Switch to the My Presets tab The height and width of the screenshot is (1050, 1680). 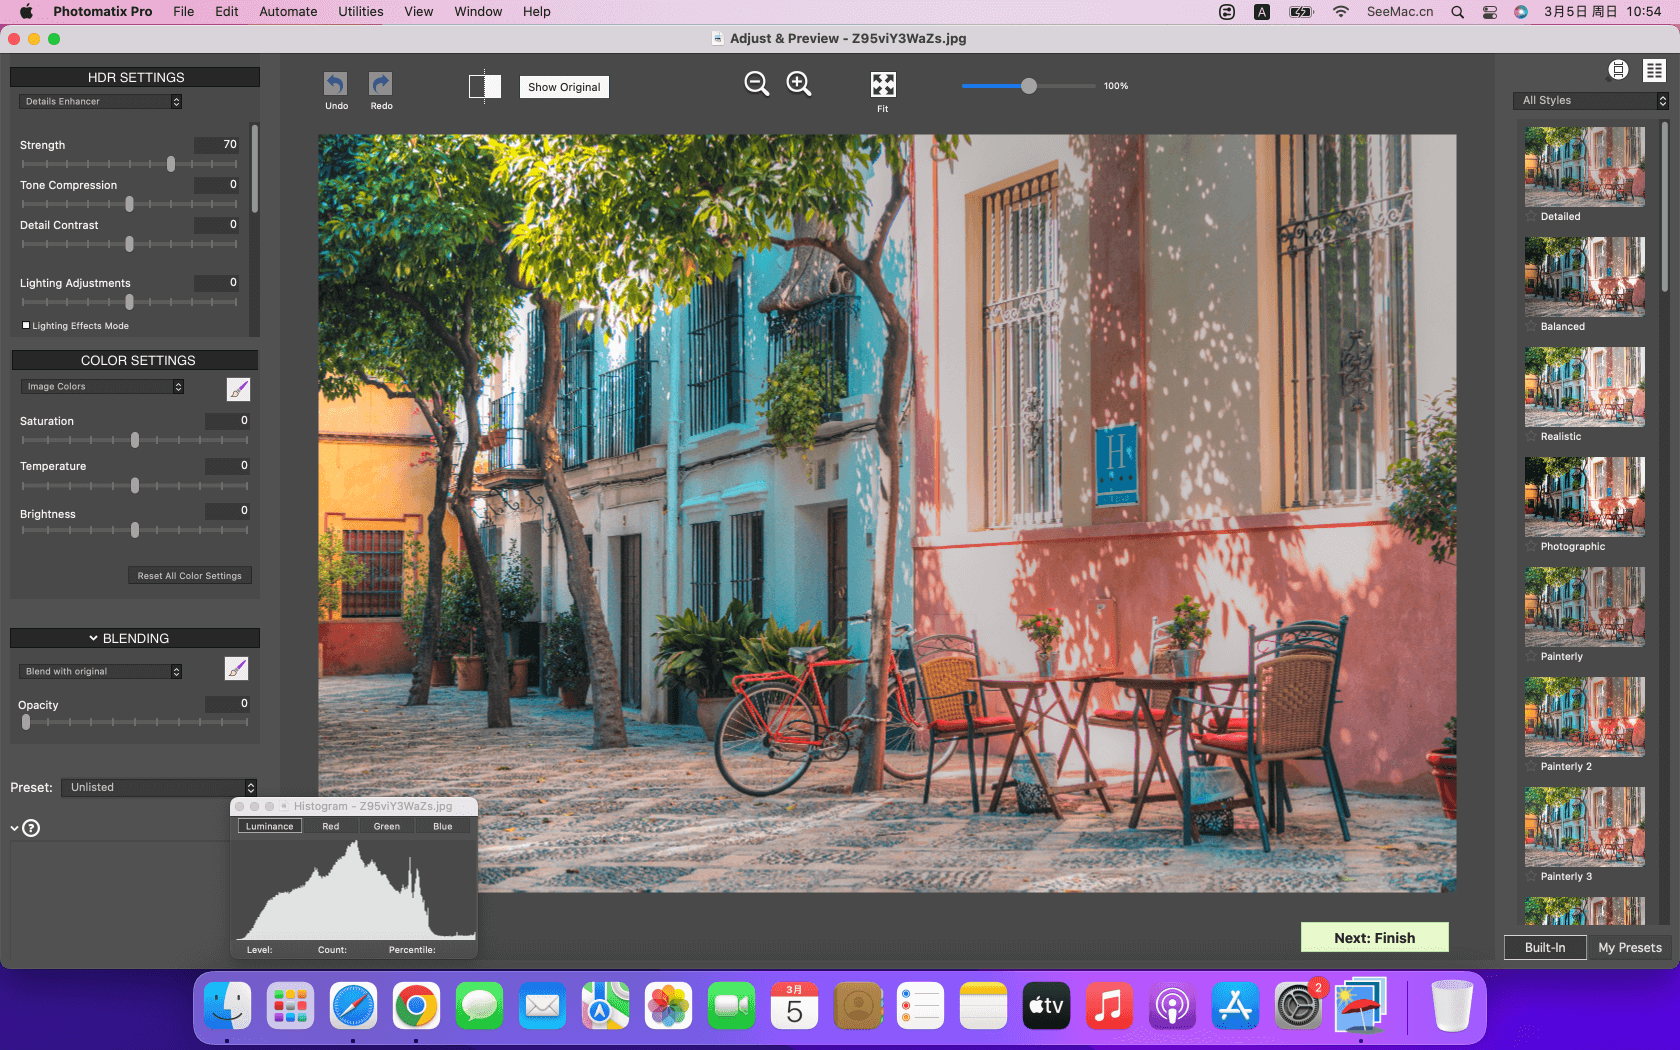pos(1629,947)
